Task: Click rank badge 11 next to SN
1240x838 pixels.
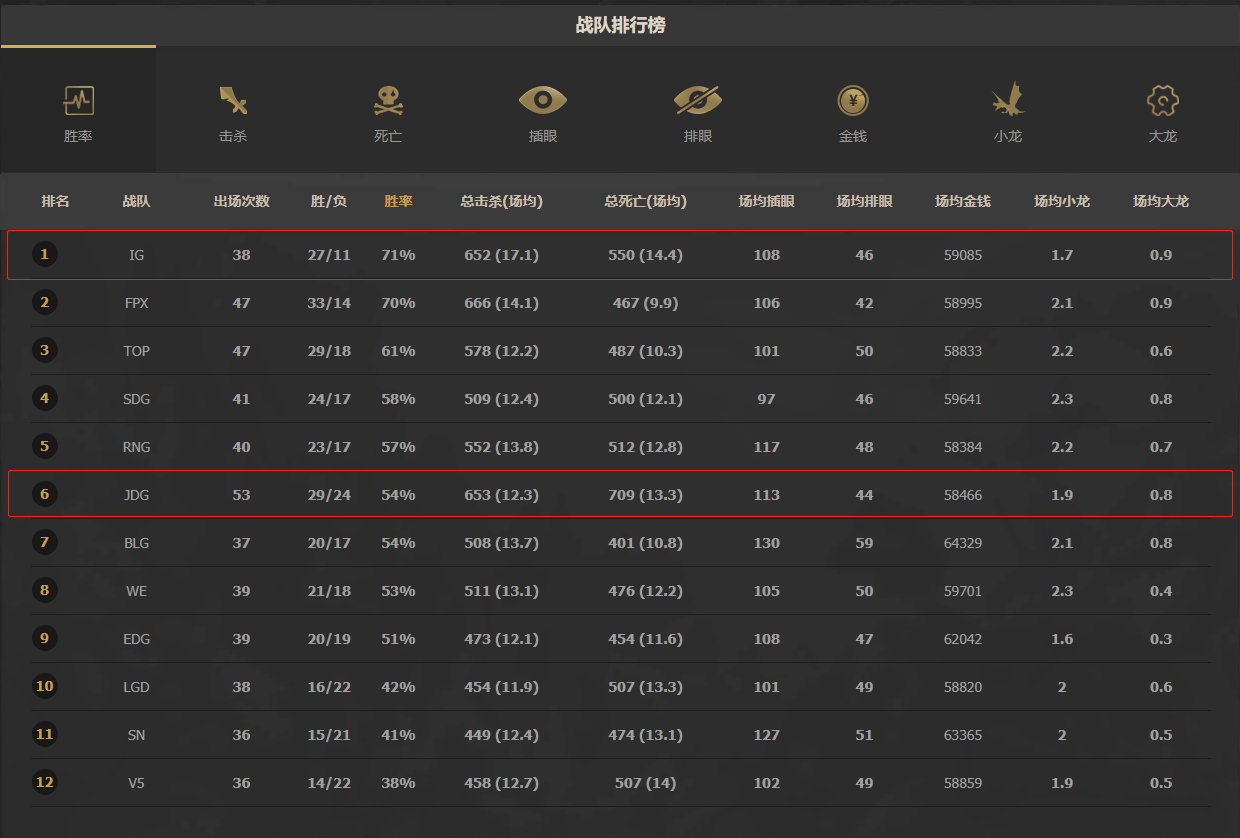Action: [x=44, y=734]
